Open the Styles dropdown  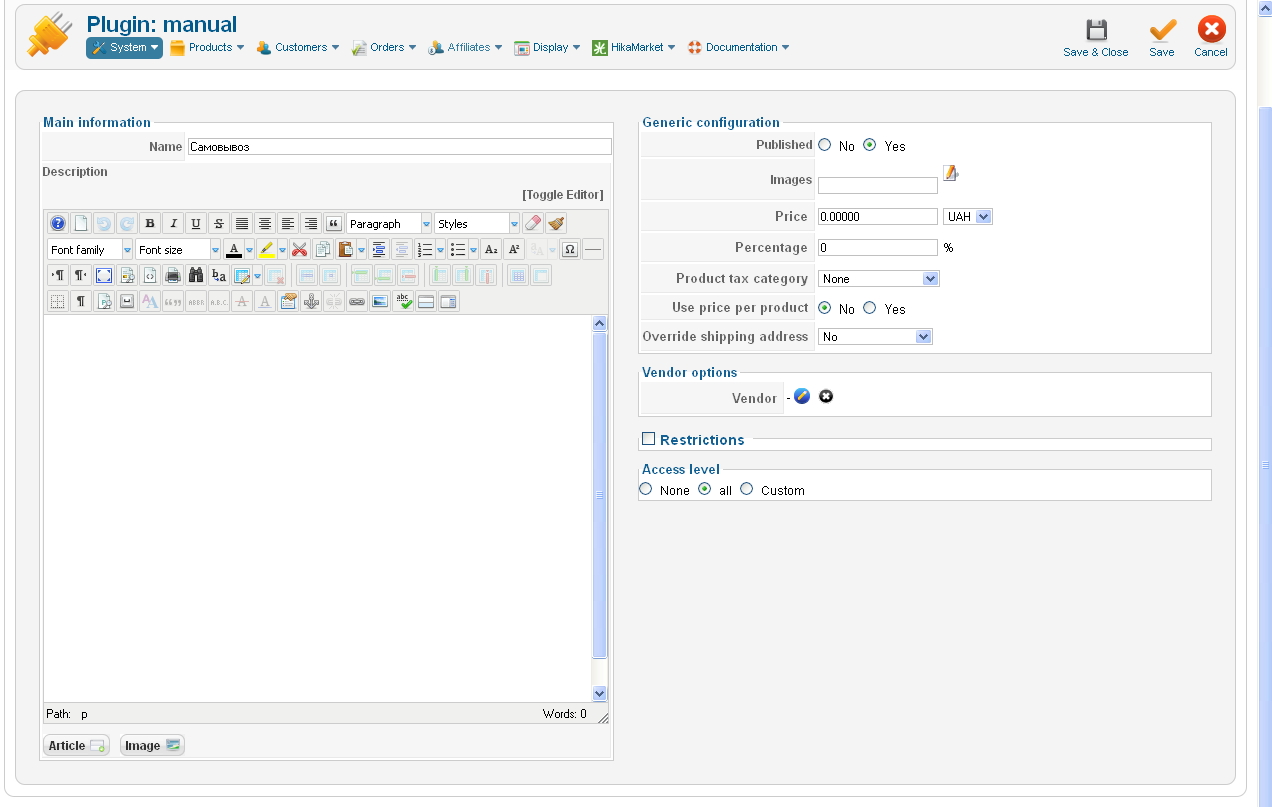(x=477, y=223)
